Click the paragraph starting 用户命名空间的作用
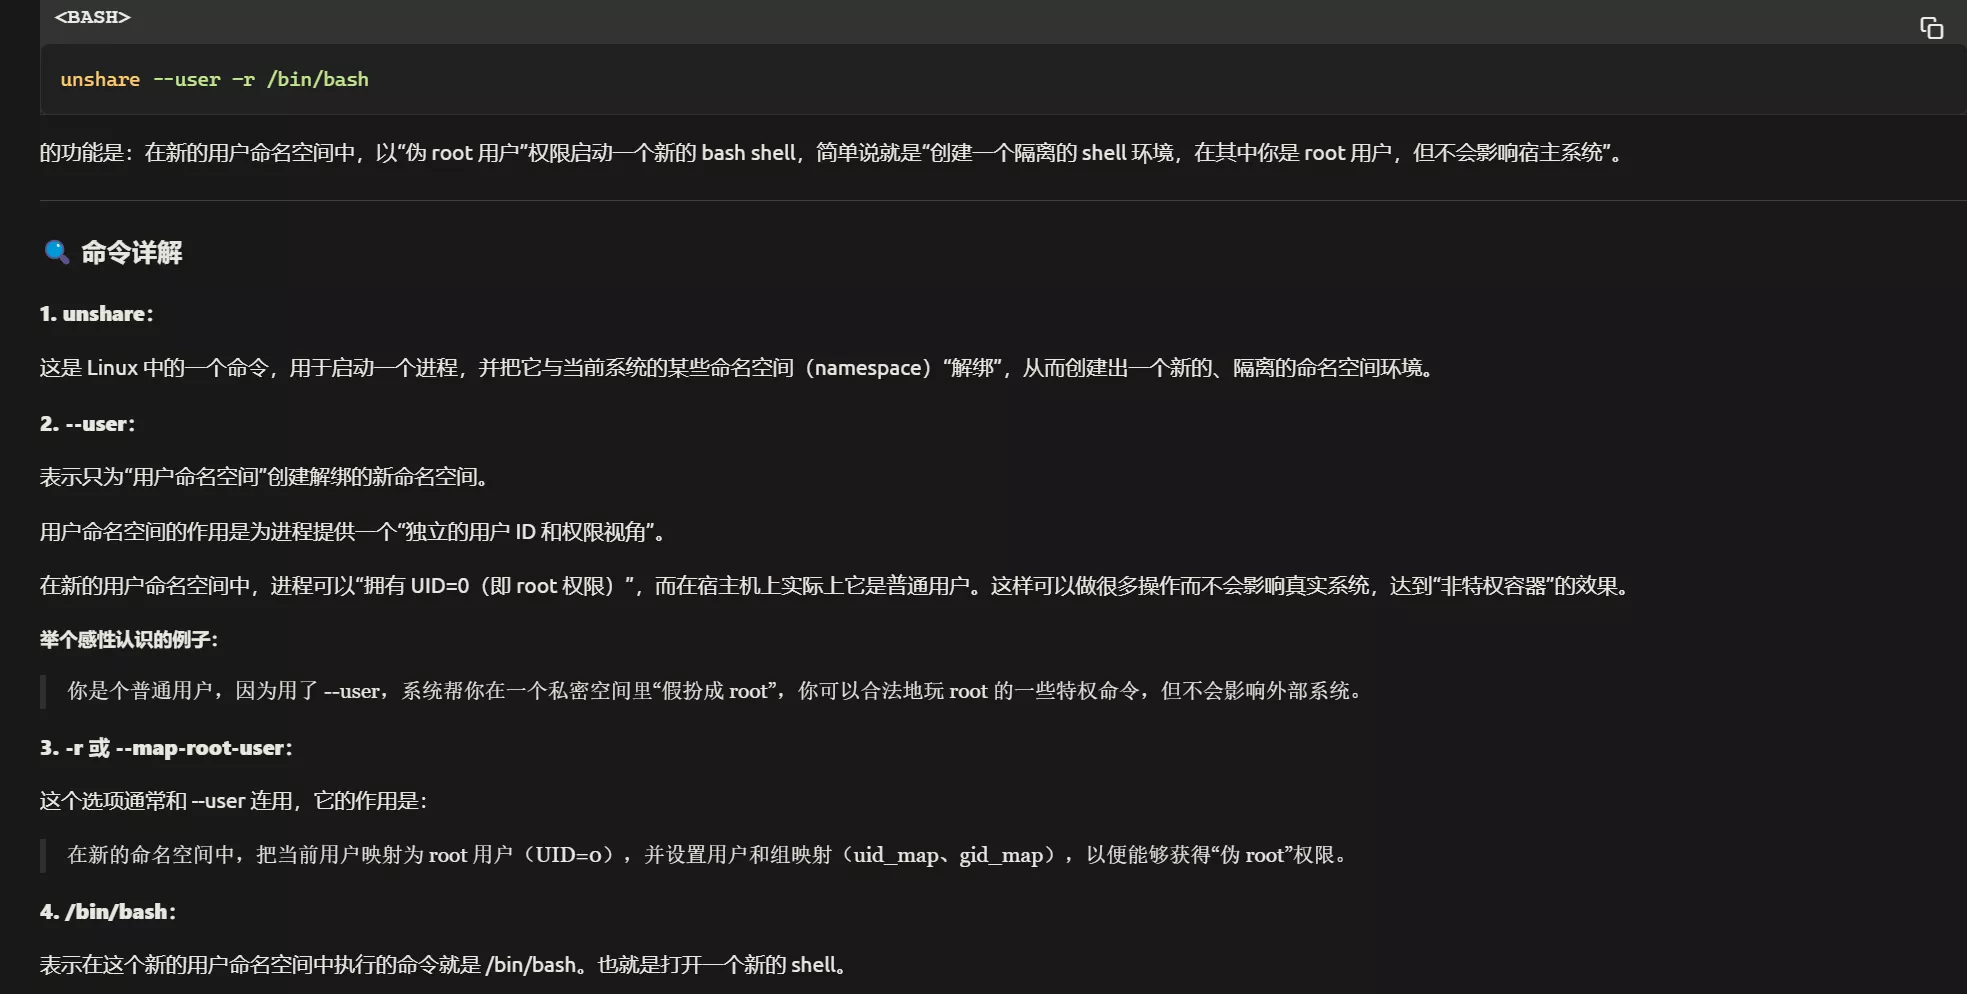This screenshot has height=994, width=1967. [353, 532]
